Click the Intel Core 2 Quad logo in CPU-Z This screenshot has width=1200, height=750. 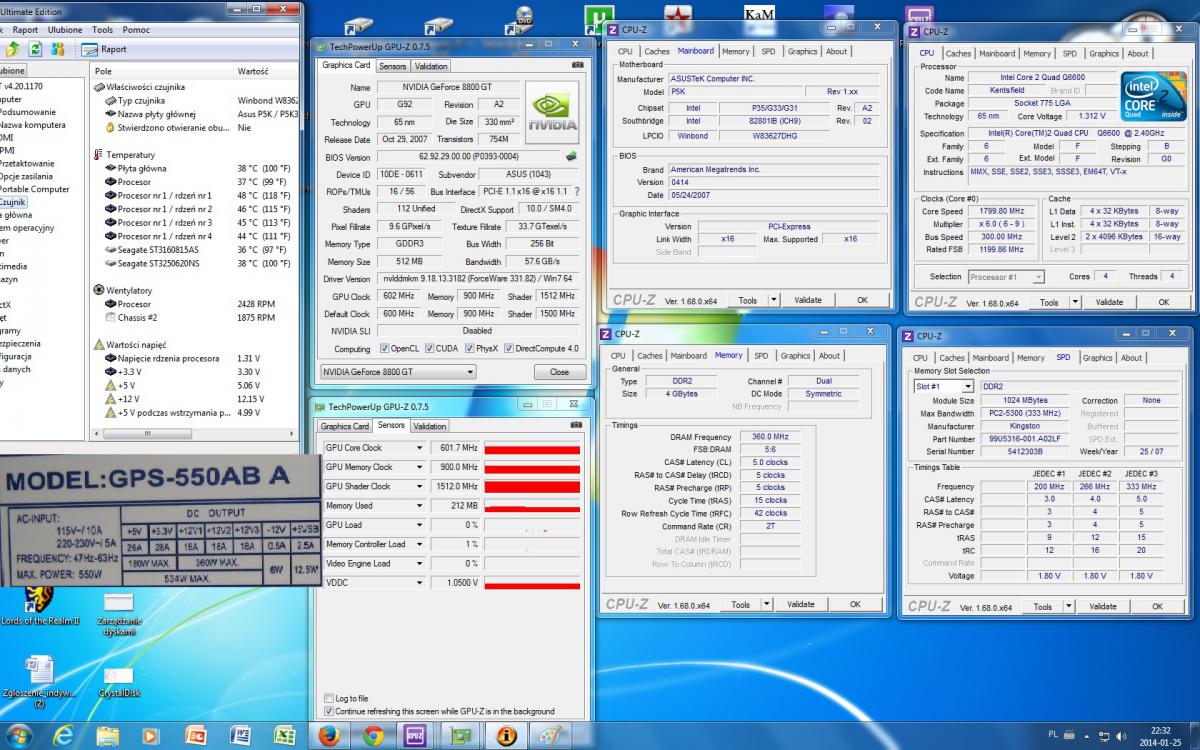1152,97
